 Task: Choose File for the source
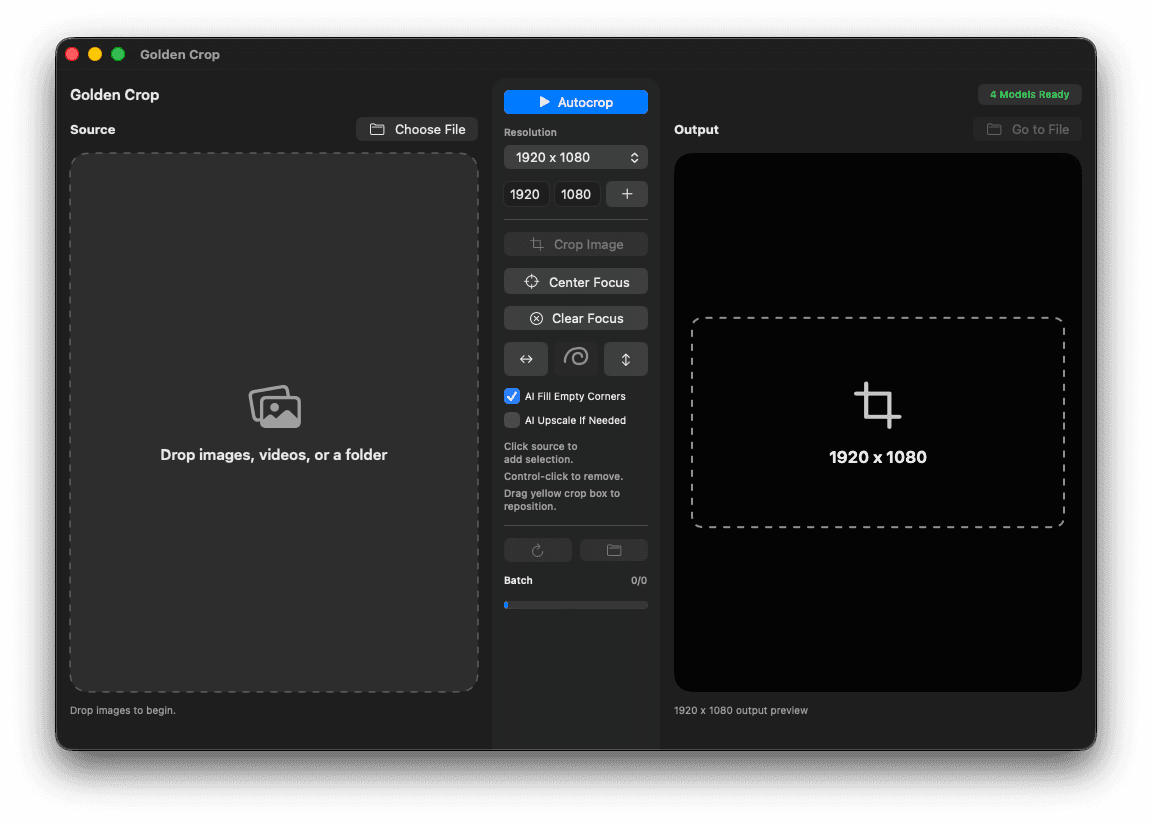[417, 129]
